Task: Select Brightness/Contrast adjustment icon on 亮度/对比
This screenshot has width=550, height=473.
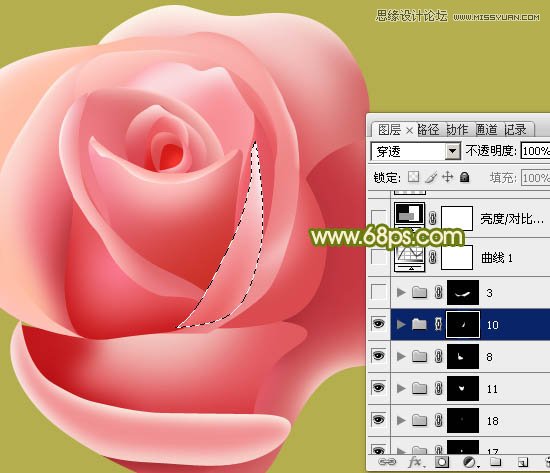Action: (x=410, y=215)
